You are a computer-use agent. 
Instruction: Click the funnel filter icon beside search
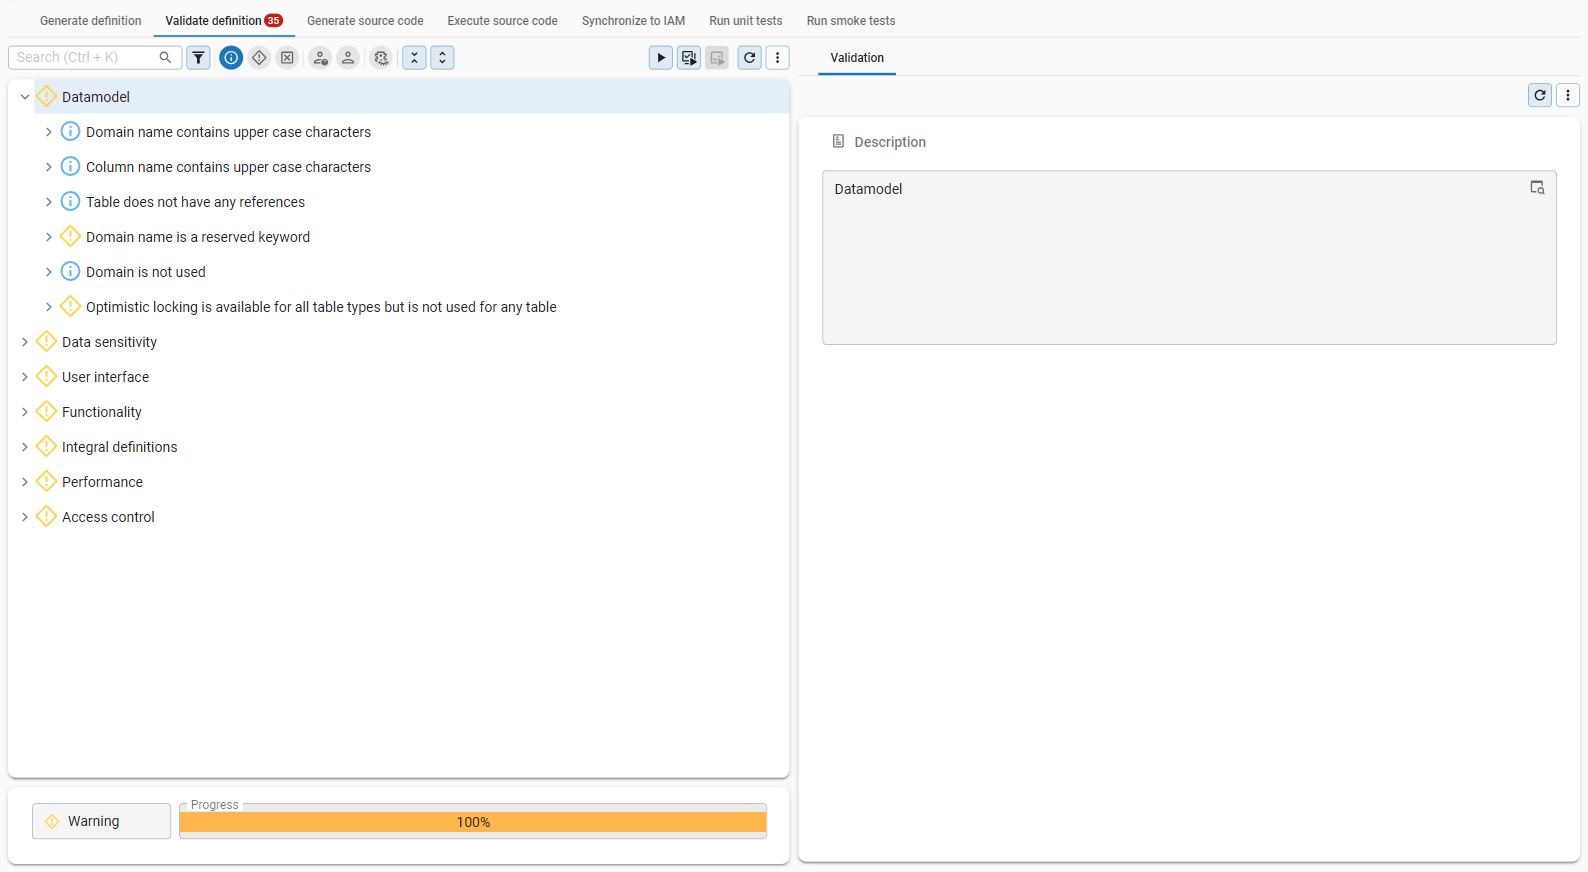[x=199, y=58]
